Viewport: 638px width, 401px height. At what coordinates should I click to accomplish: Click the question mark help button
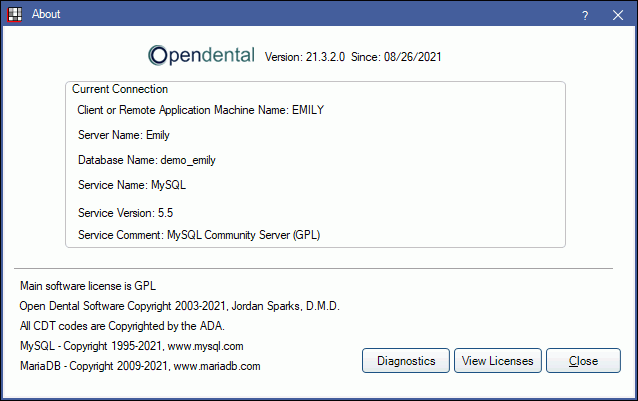(x=585, y=15)
